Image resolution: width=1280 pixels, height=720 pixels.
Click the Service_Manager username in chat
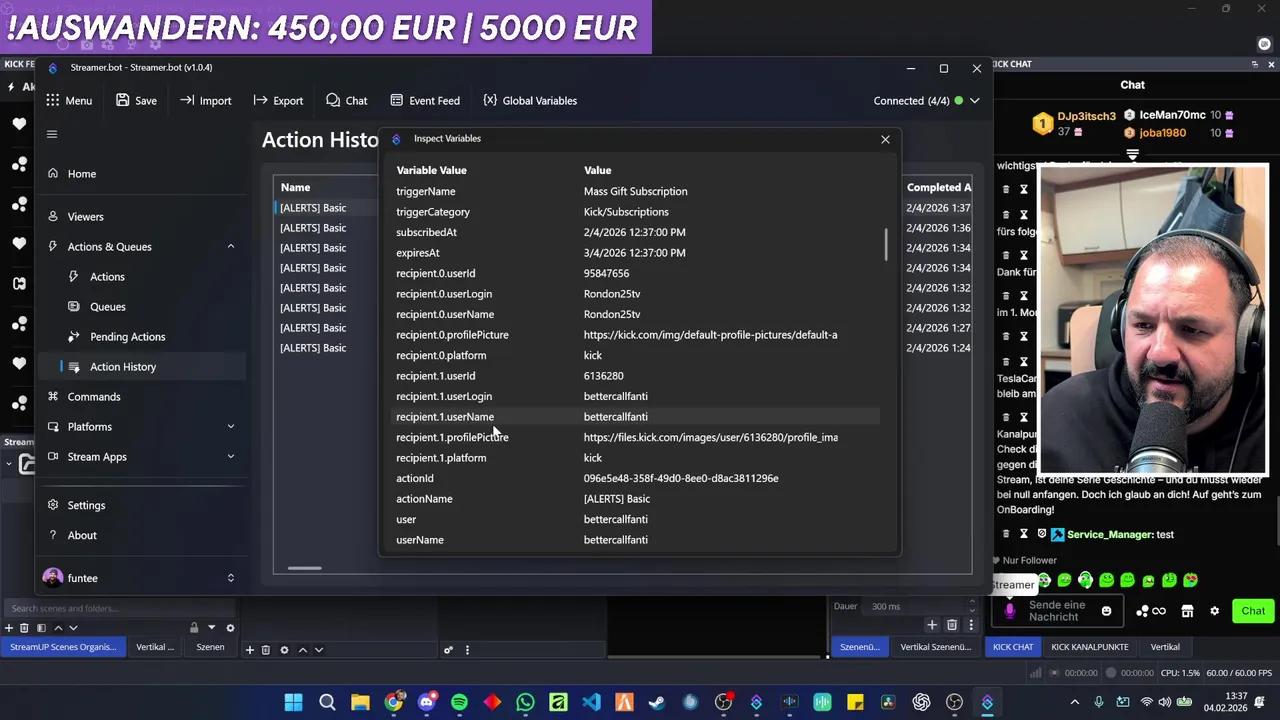(1109, 535)
